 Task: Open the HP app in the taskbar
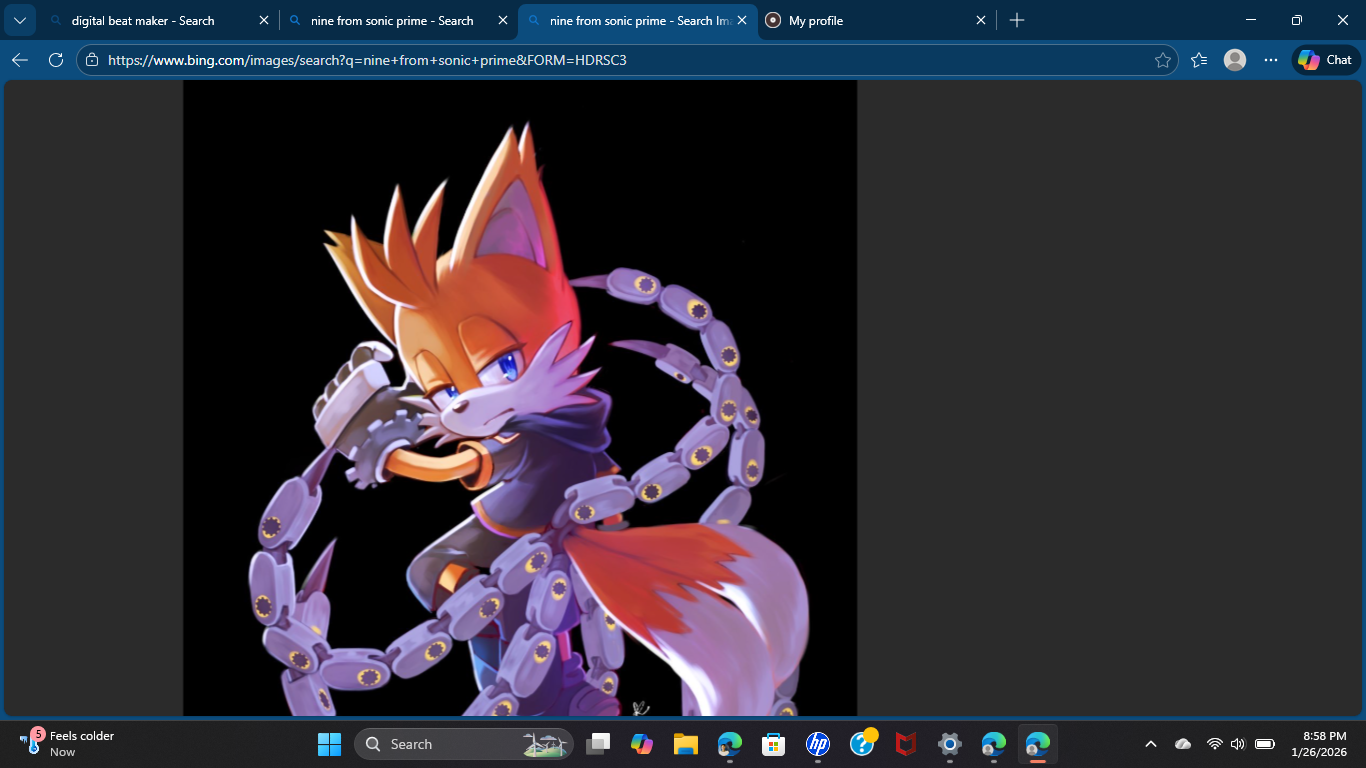pyautogui.click(x=818, y=744)
